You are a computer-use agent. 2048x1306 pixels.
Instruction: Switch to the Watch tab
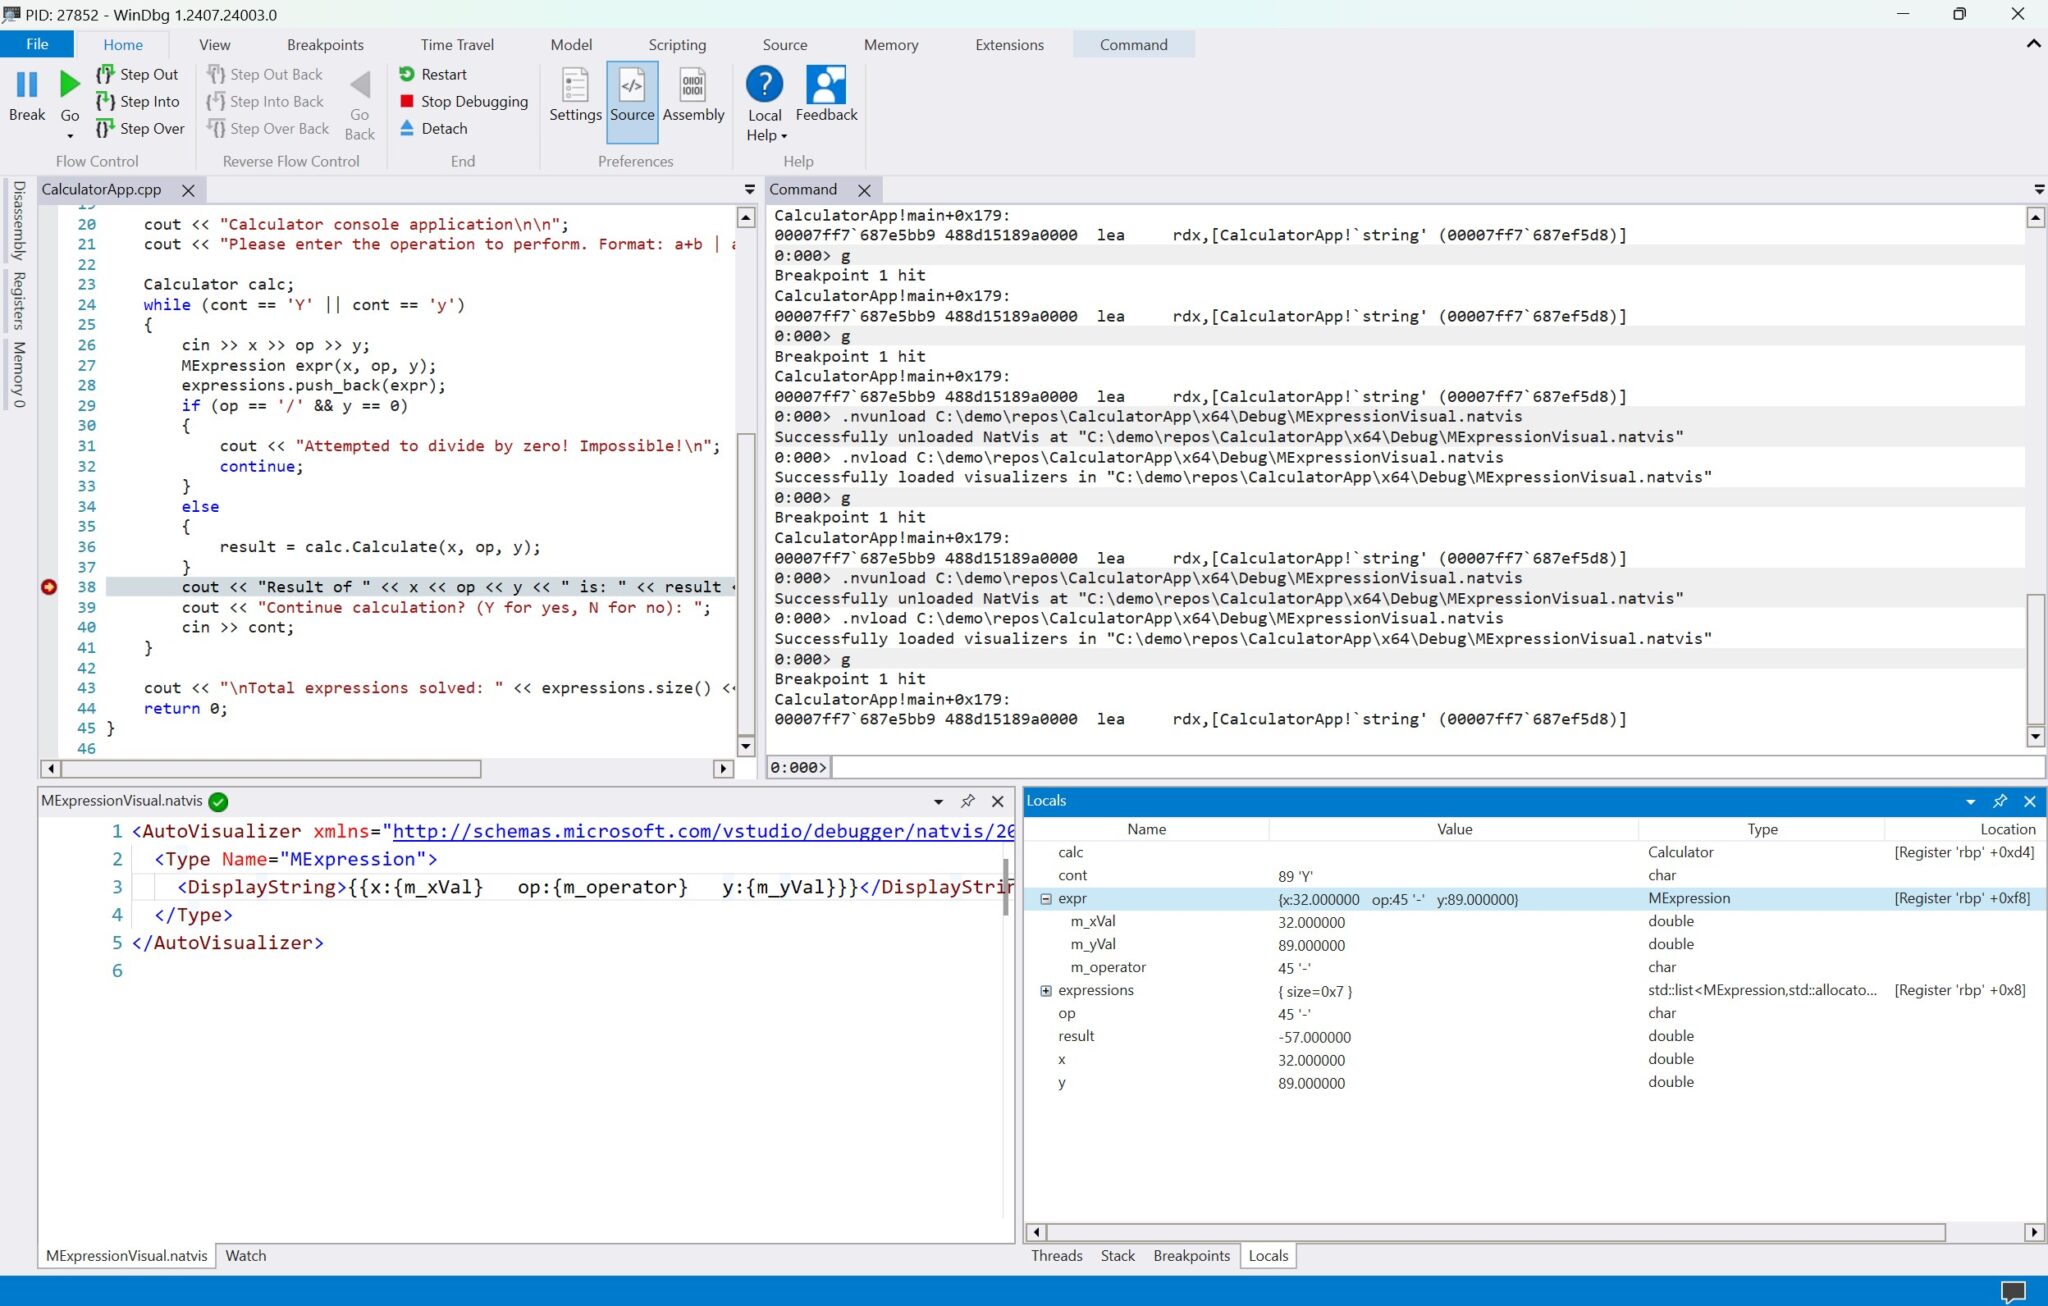coord(245,1255)
